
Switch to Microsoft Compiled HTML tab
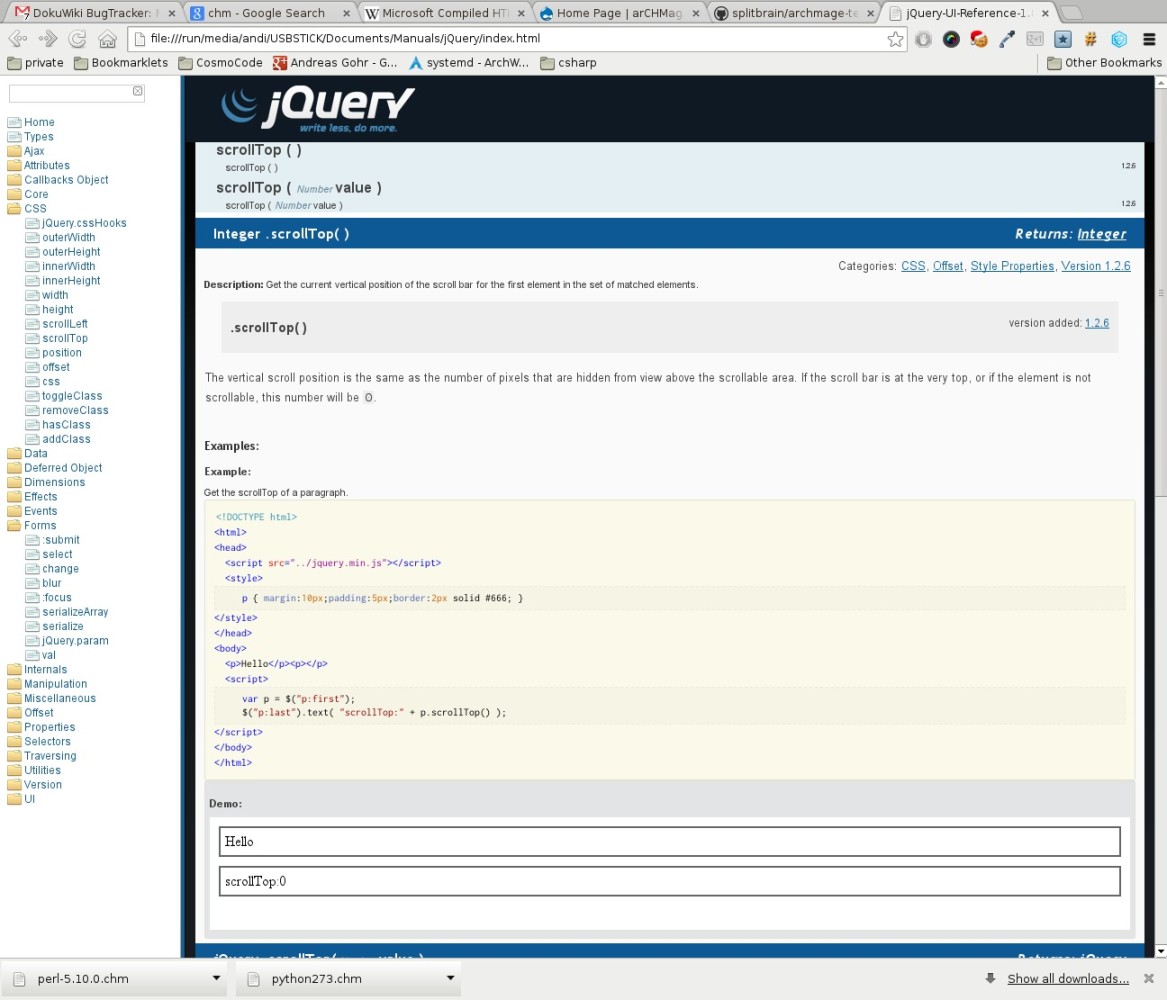click(445, 13)
